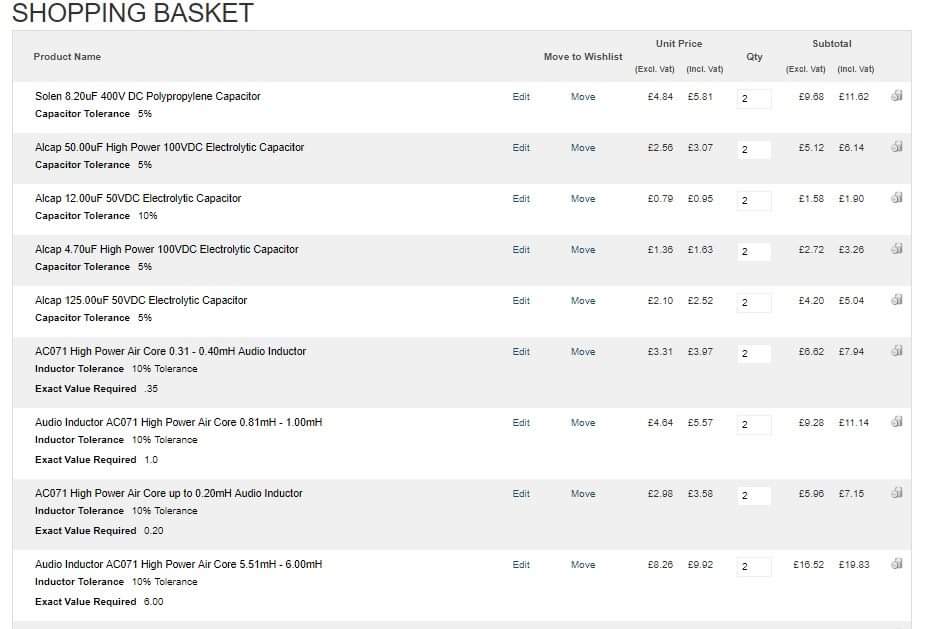The height and width of the screenshot is (629, 925).
Task: Remove Alcap 12.00uF capacitor with trash icon
Action: pos(897,198)
